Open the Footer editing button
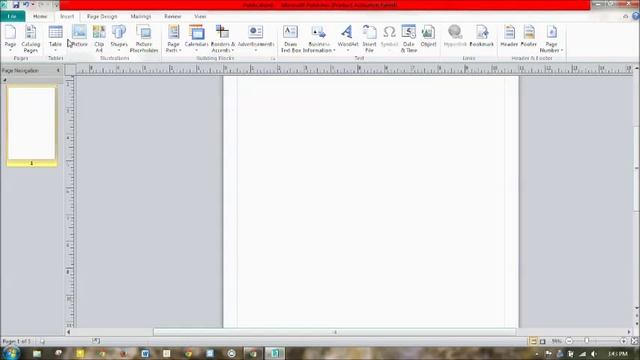Image resolution: width=640 pixels, height=360 pixels. (x=529, y=36)
